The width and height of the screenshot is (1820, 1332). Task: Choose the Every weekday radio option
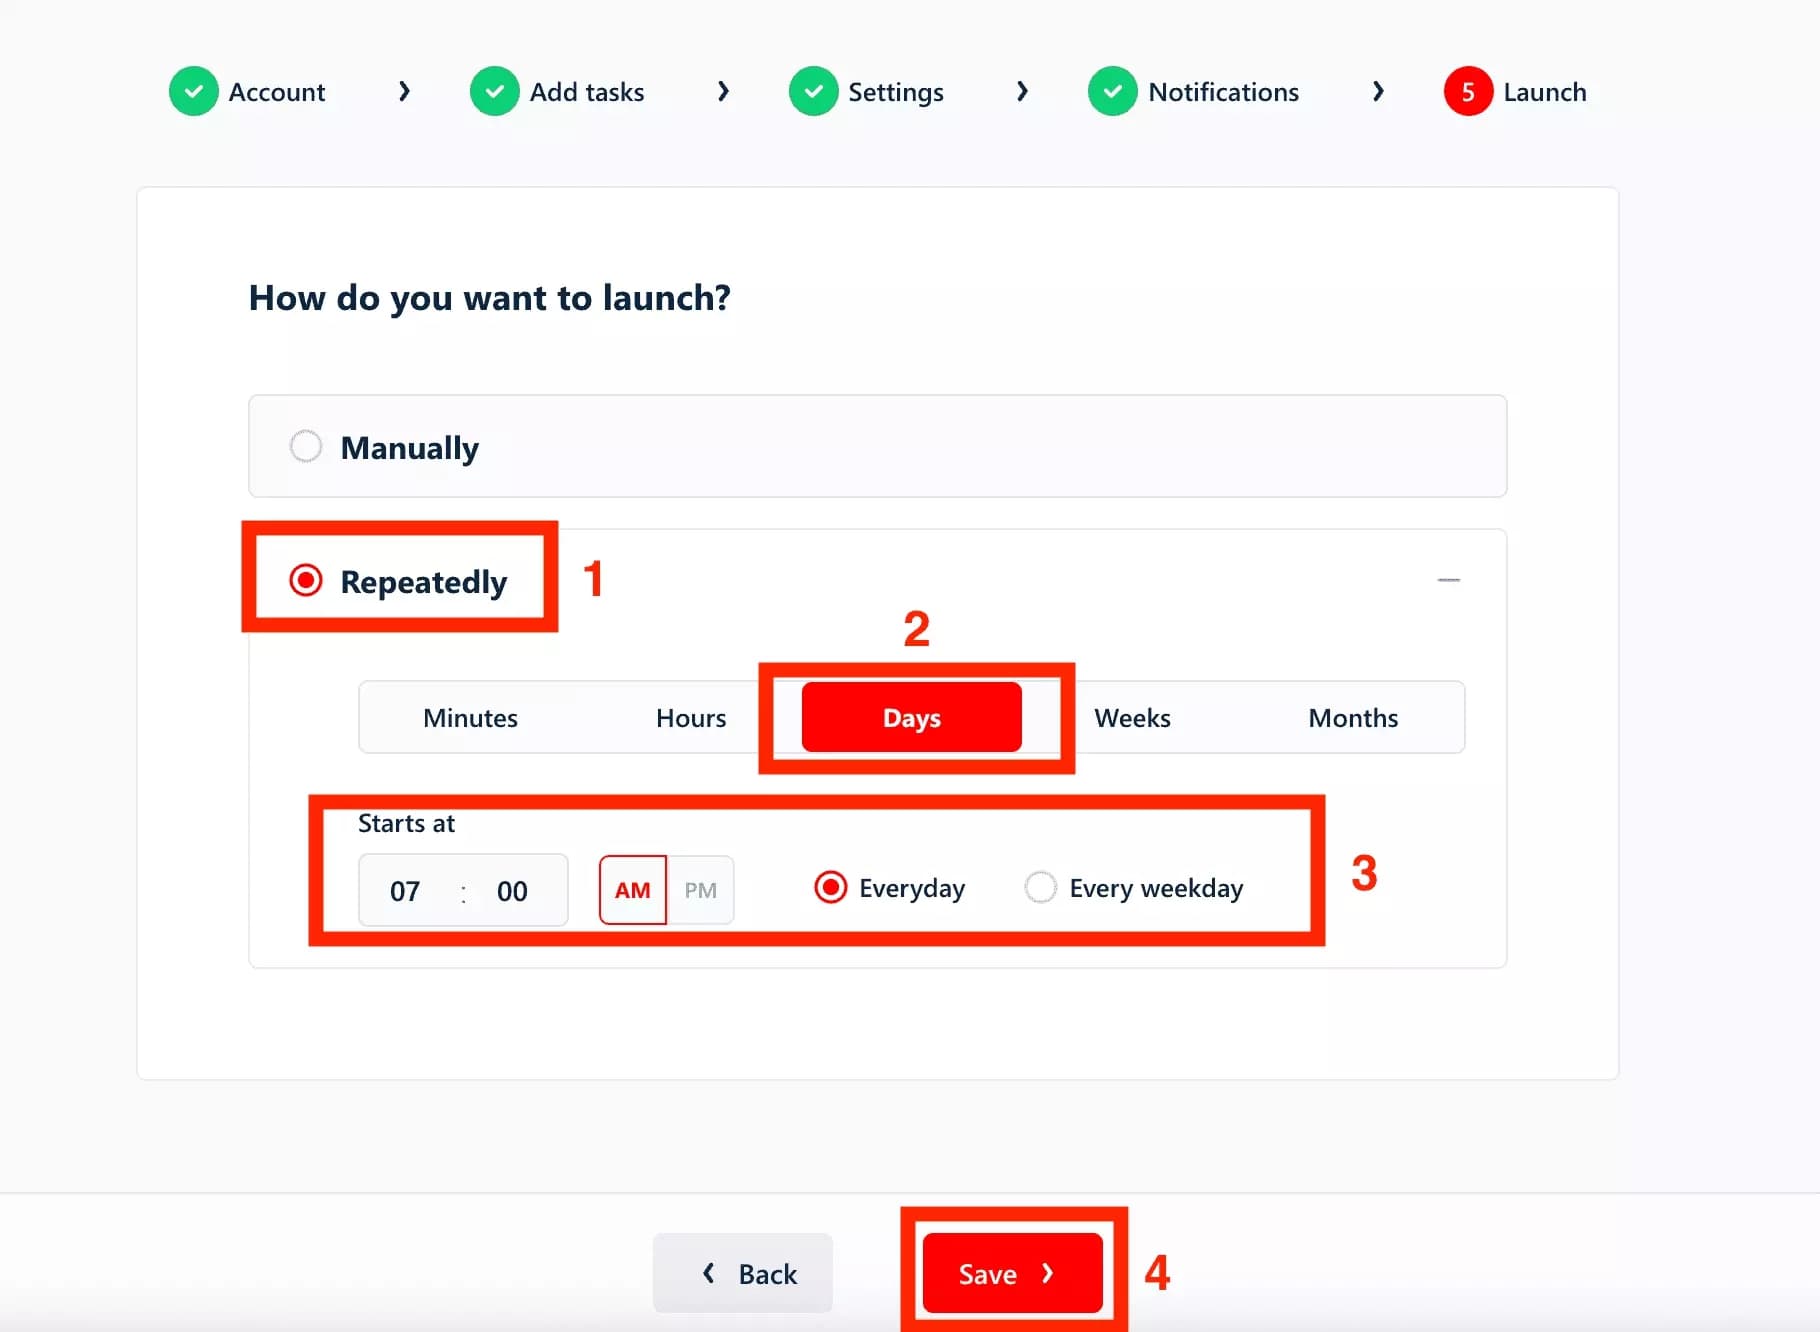[1041, 887]
